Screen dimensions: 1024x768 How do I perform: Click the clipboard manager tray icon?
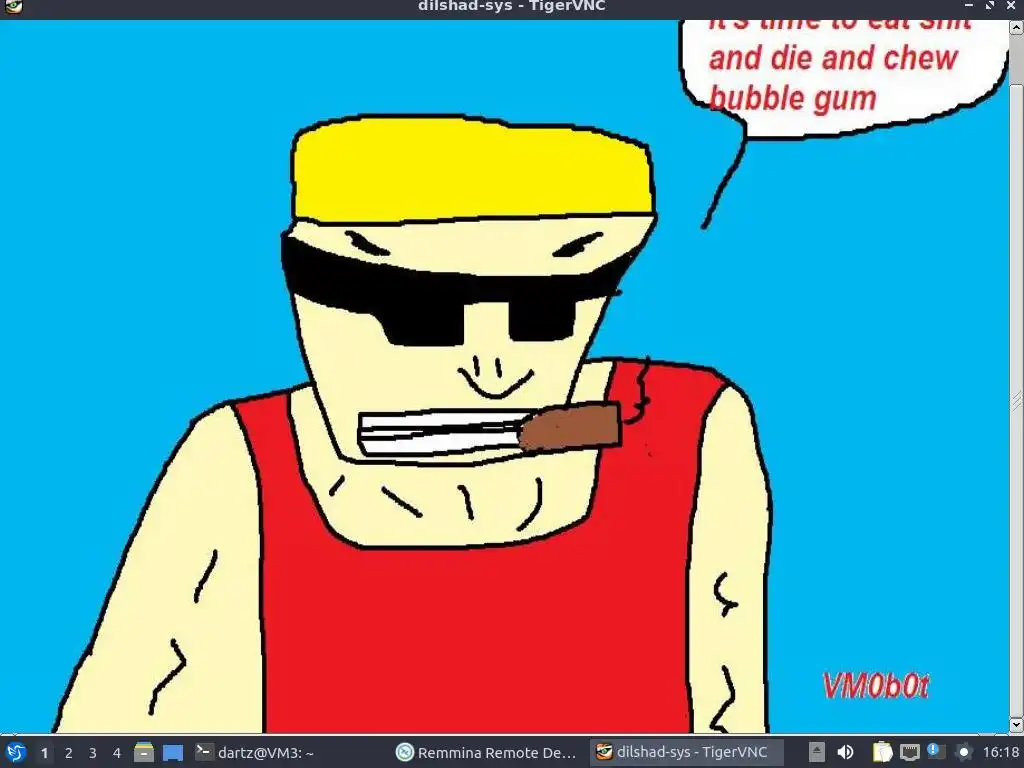tap(882, 752)
